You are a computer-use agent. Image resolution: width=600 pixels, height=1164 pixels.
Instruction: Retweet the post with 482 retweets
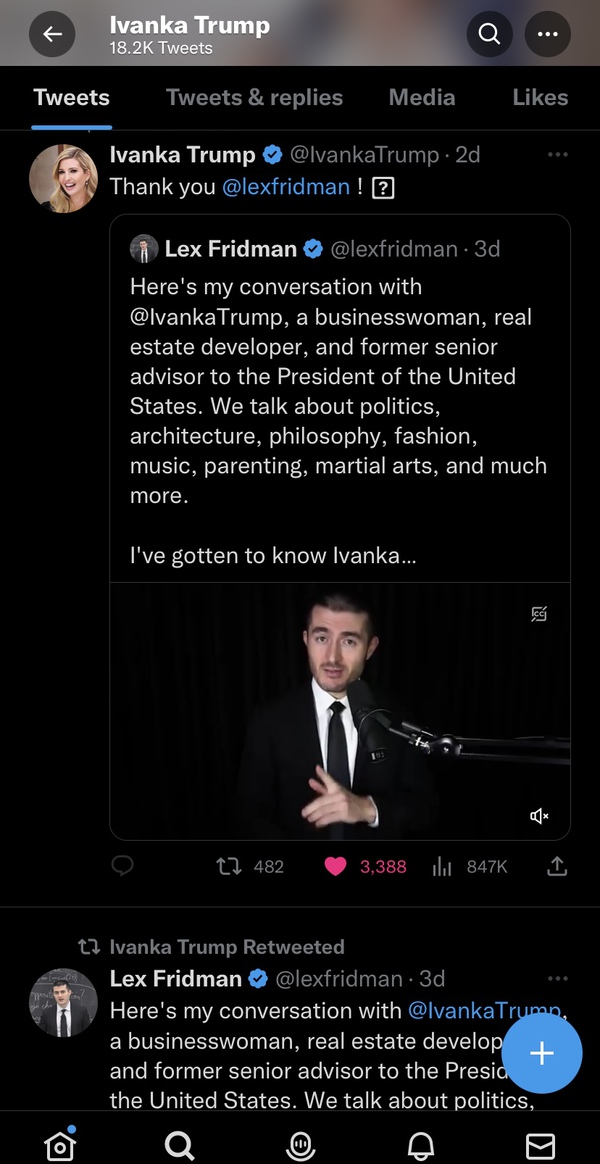[x=230, y=866]
